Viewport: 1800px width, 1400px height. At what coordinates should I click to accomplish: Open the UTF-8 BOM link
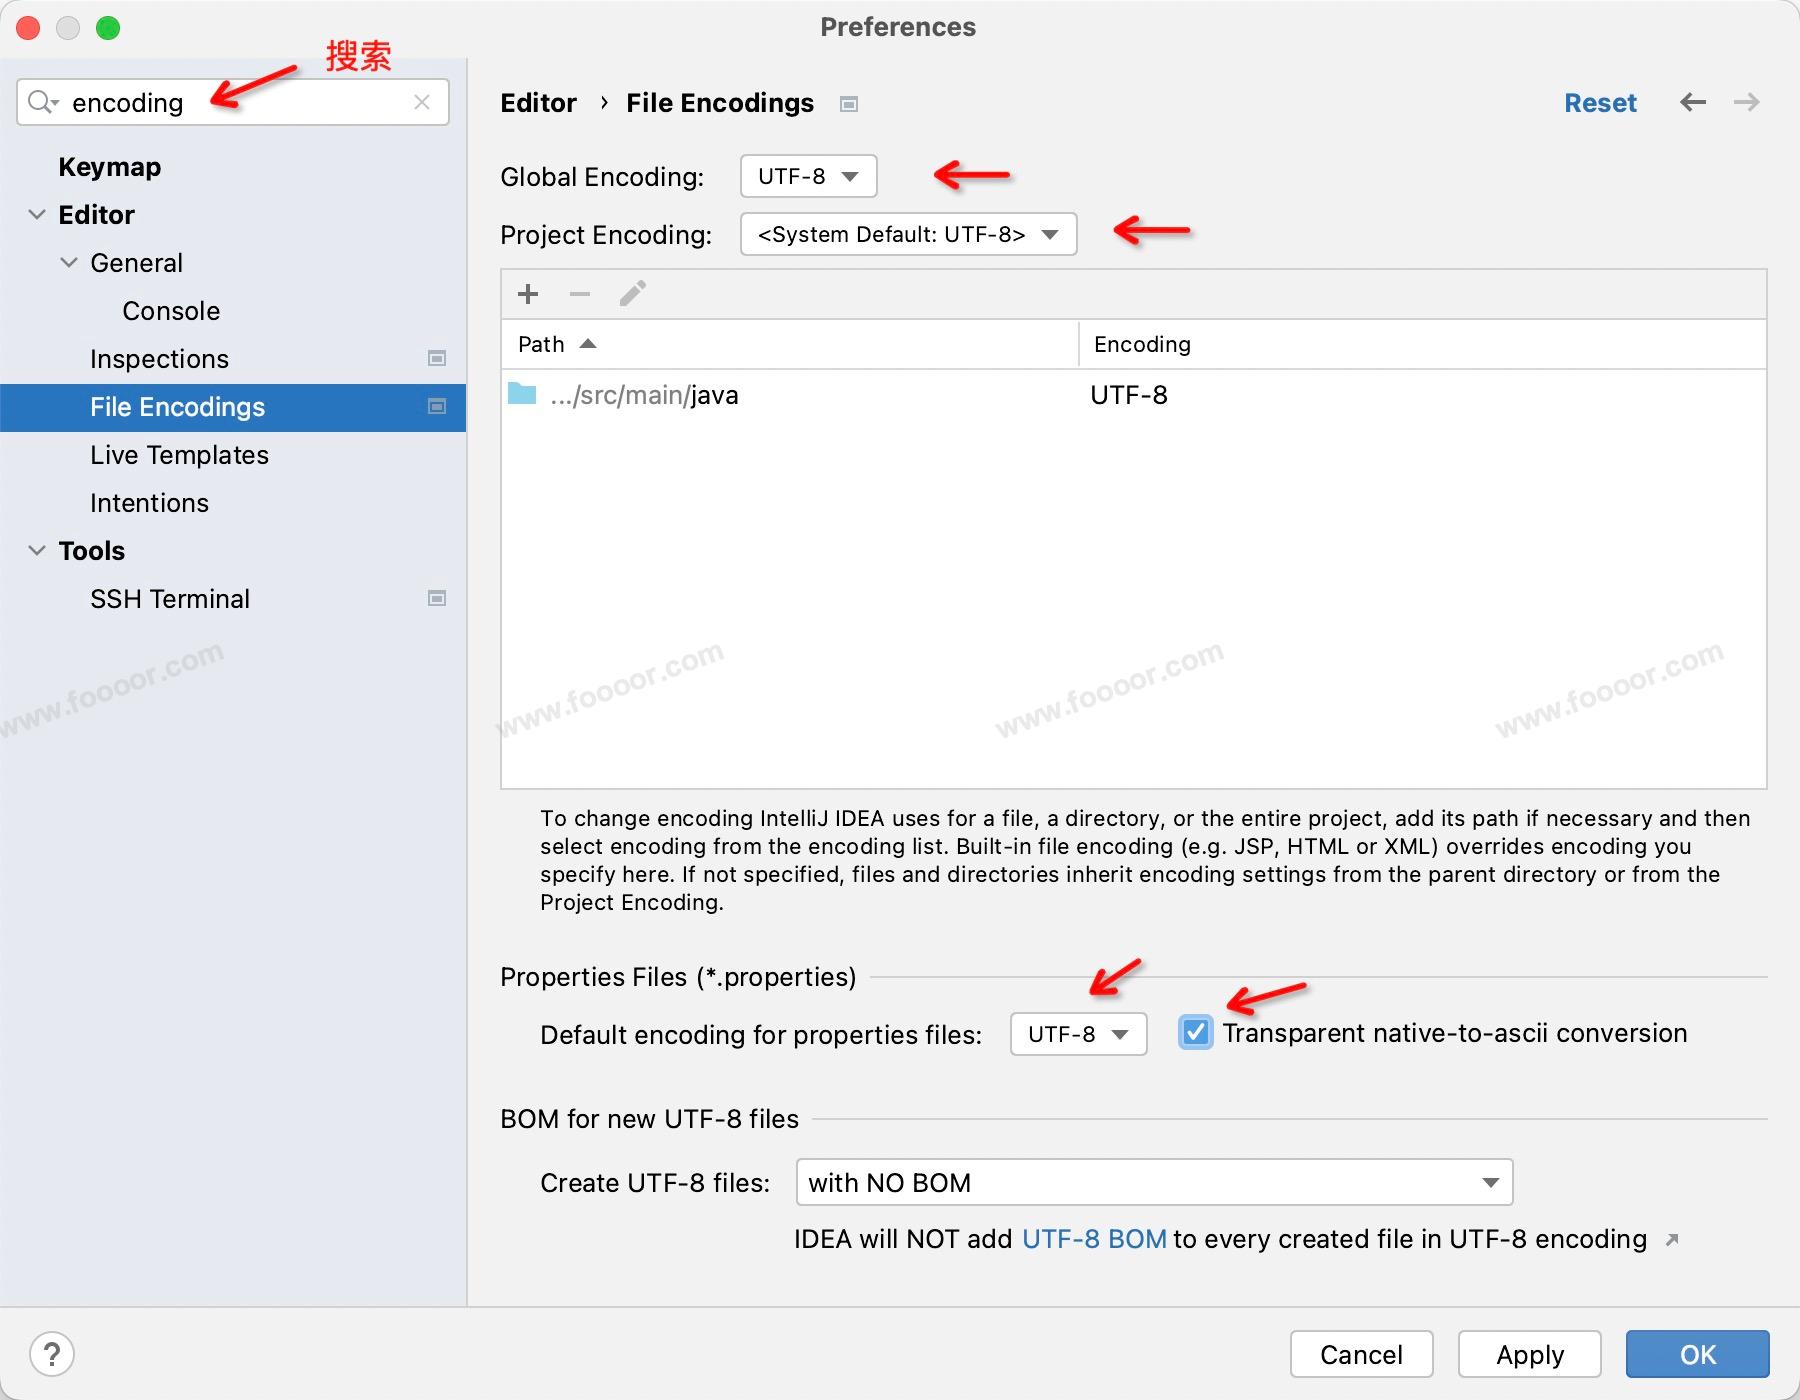1094,1239
